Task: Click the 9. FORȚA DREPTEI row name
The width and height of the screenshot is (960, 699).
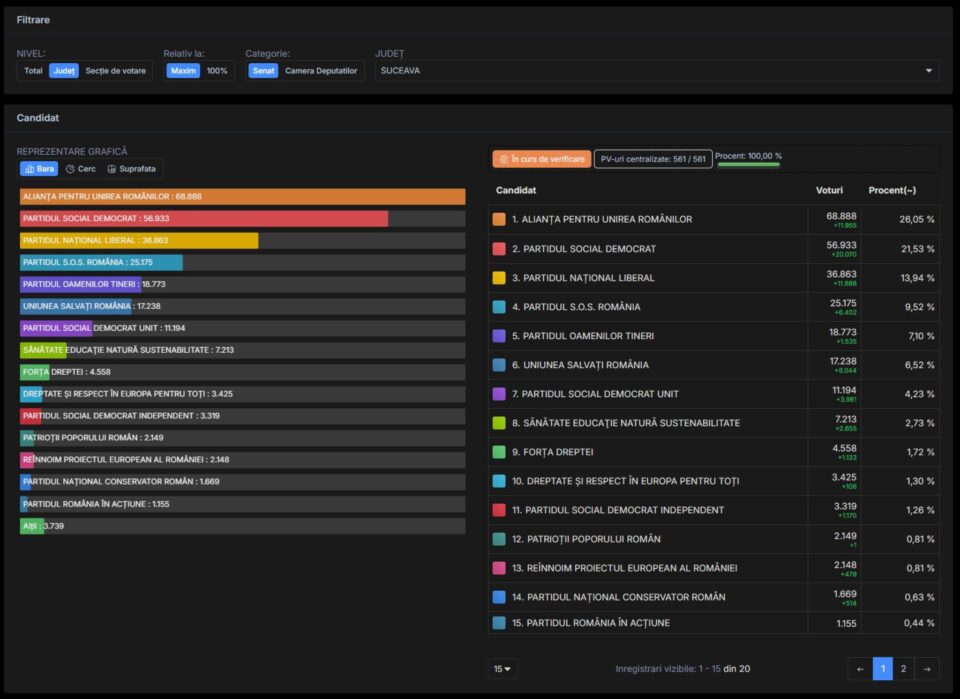Action: click(553, 452)
